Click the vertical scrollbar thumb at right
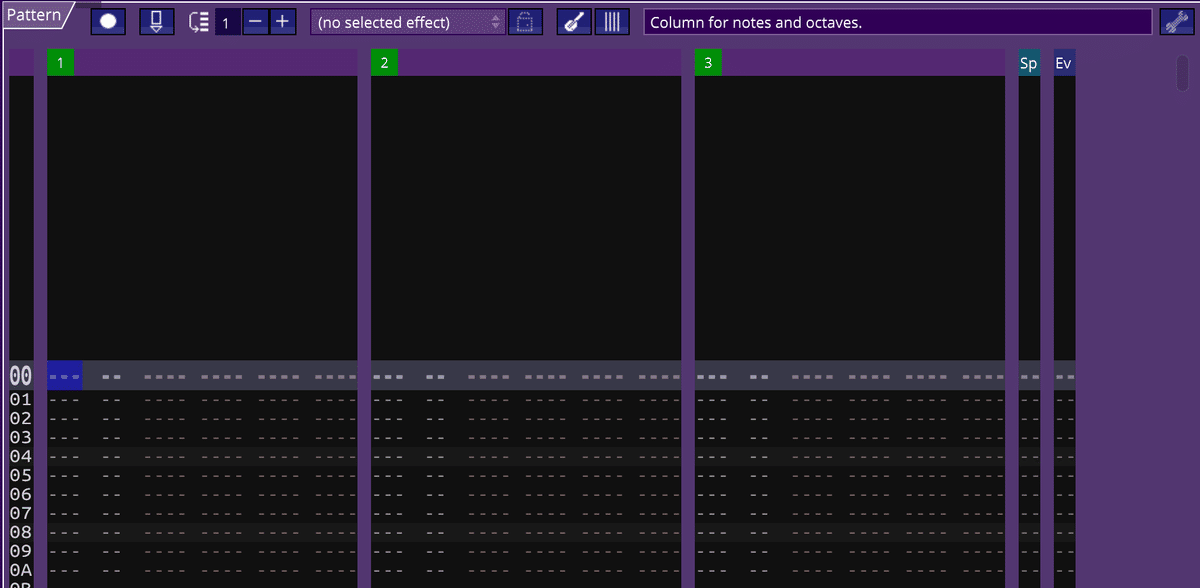 click(x=1184, y=74)
